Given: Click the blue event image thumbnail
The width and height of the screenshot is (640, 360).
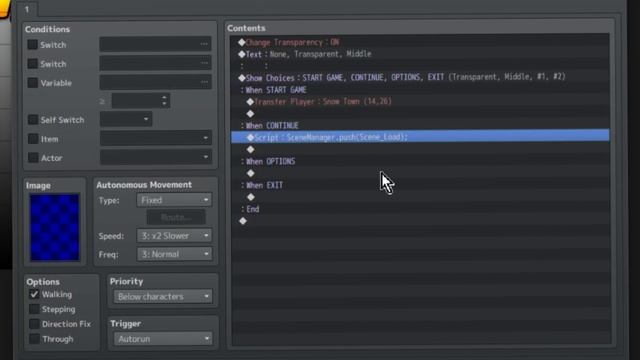Looking at the screenshot, I should click(55, 227).
